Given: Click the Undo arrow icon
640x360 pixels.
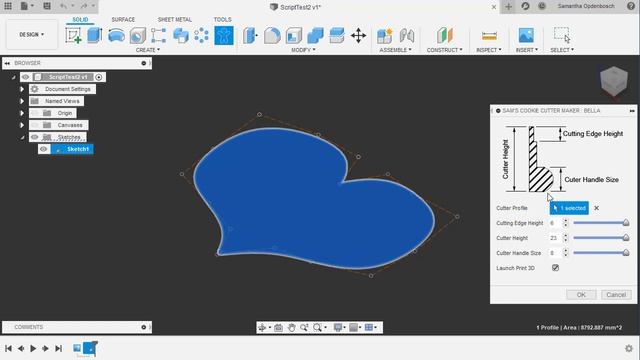Looking at the screenshot, I should pyautogui.click(x=63, y=6).
